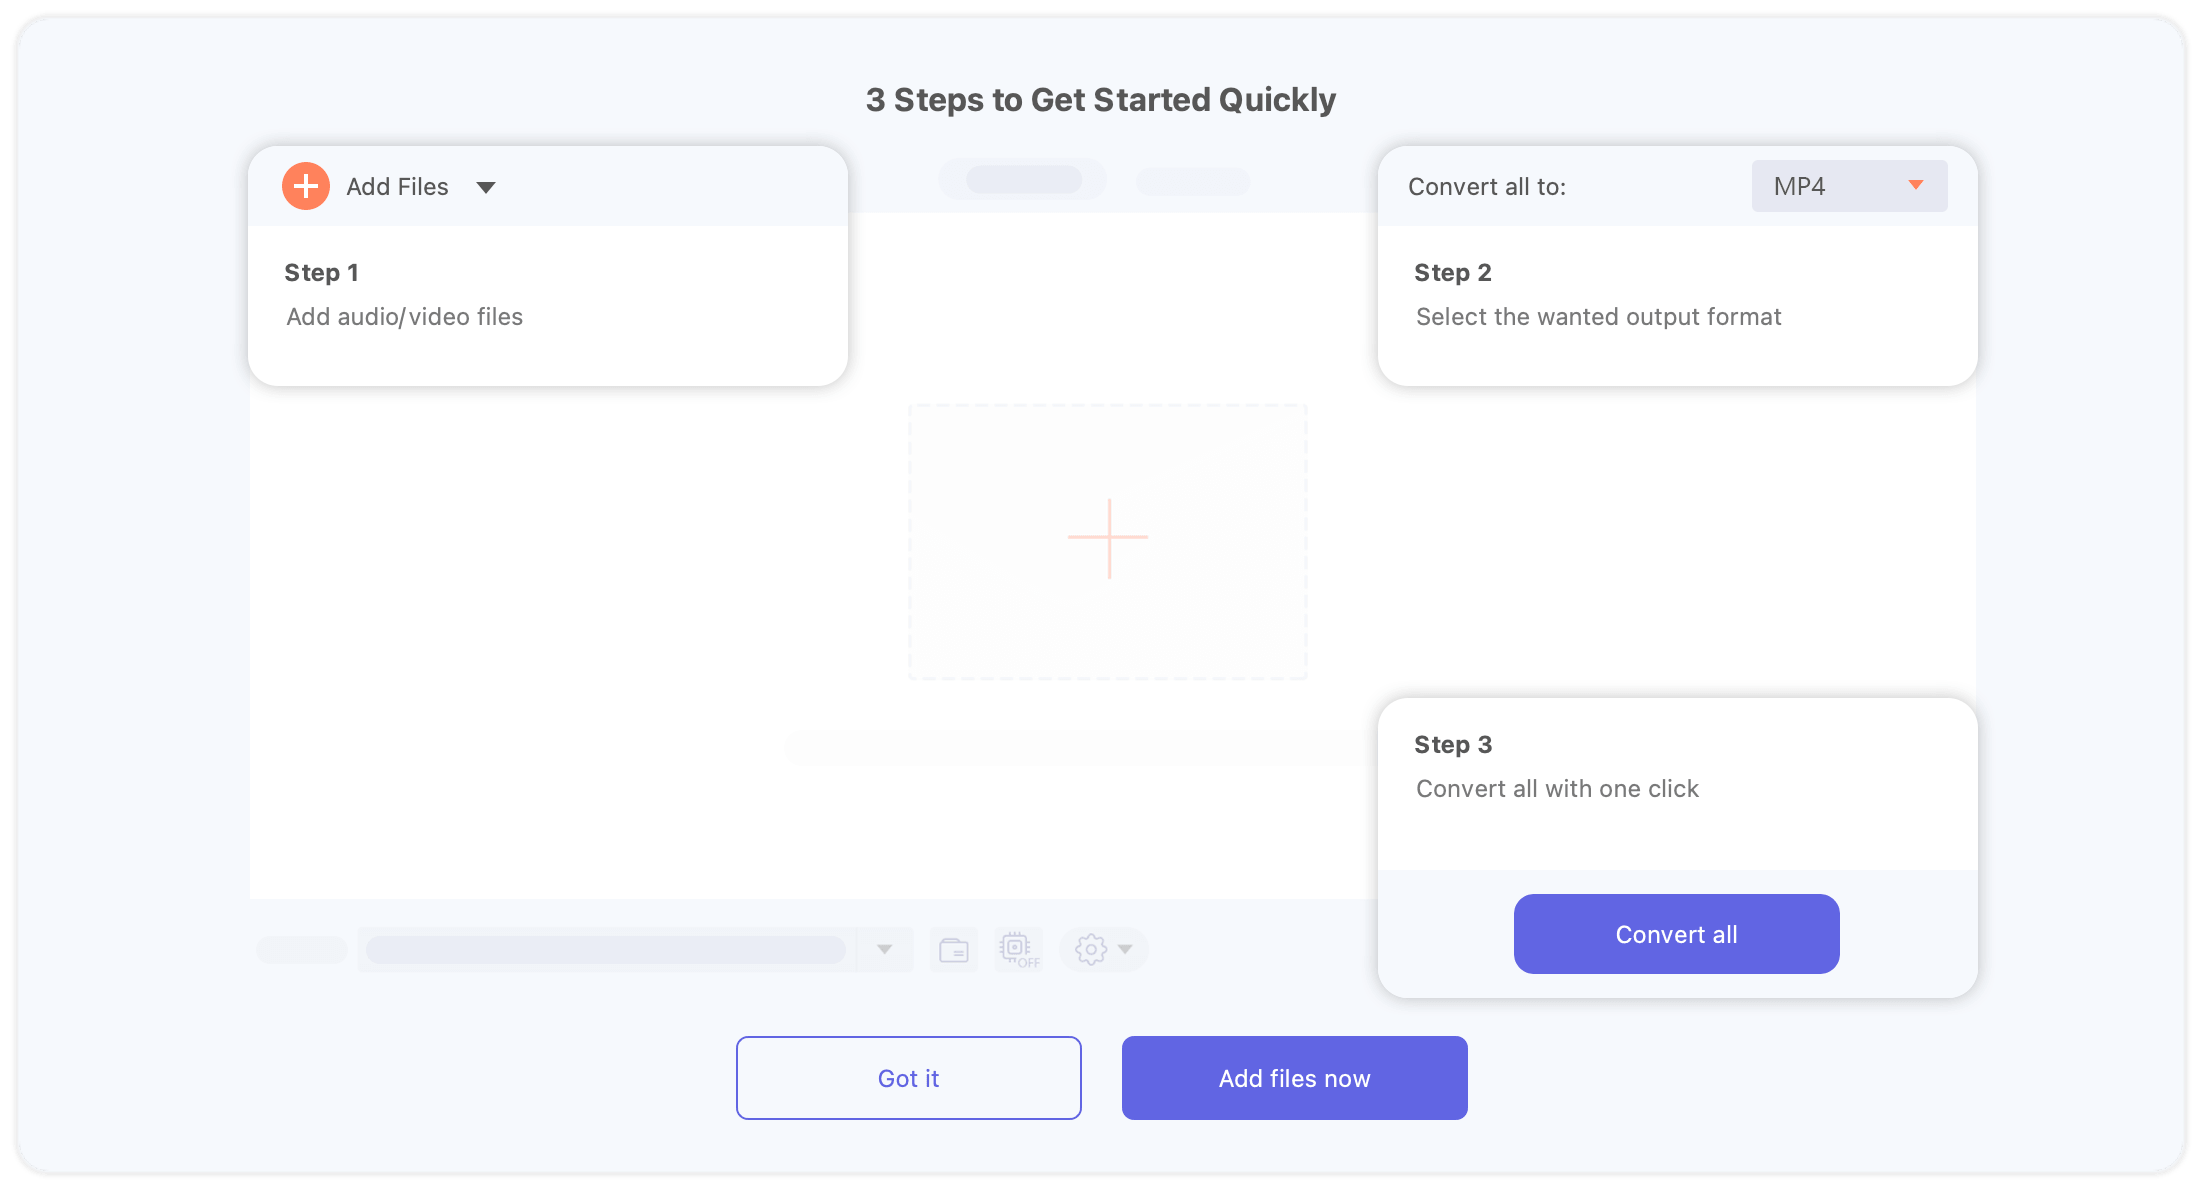Click the large plus in the drop zone
Screen dimensions: 2202x1190
click(1108, 538)
